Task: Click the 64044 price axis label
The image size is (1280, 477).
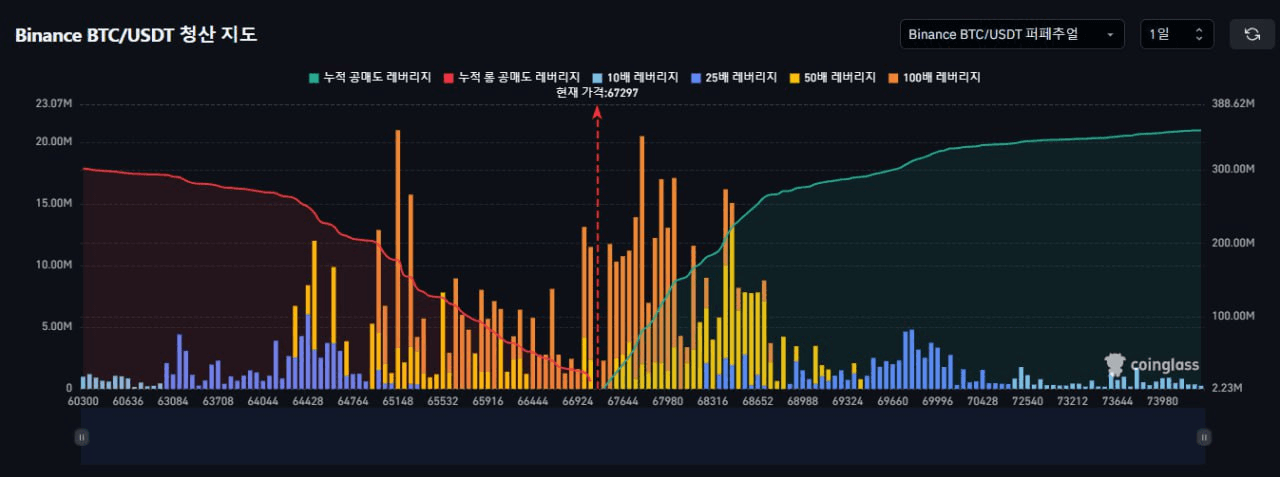Action: pos(263,401)
